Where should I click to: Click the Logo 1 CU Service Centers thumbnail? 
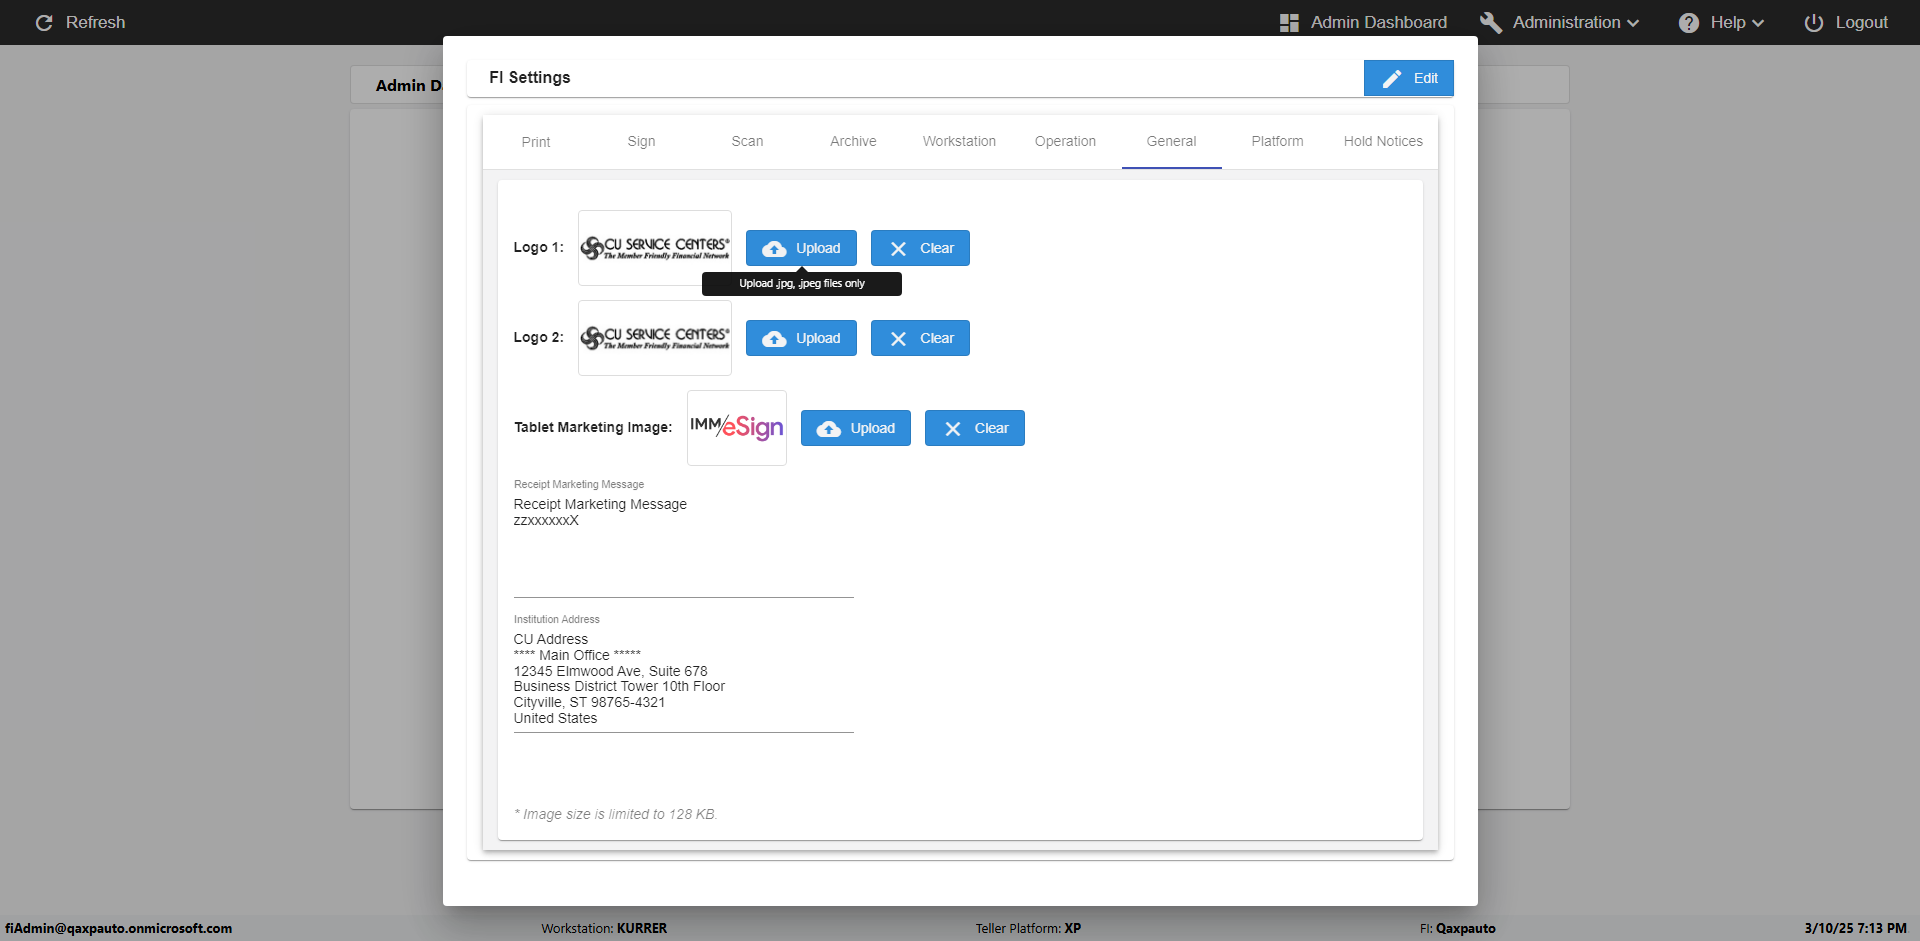point(655,248)
